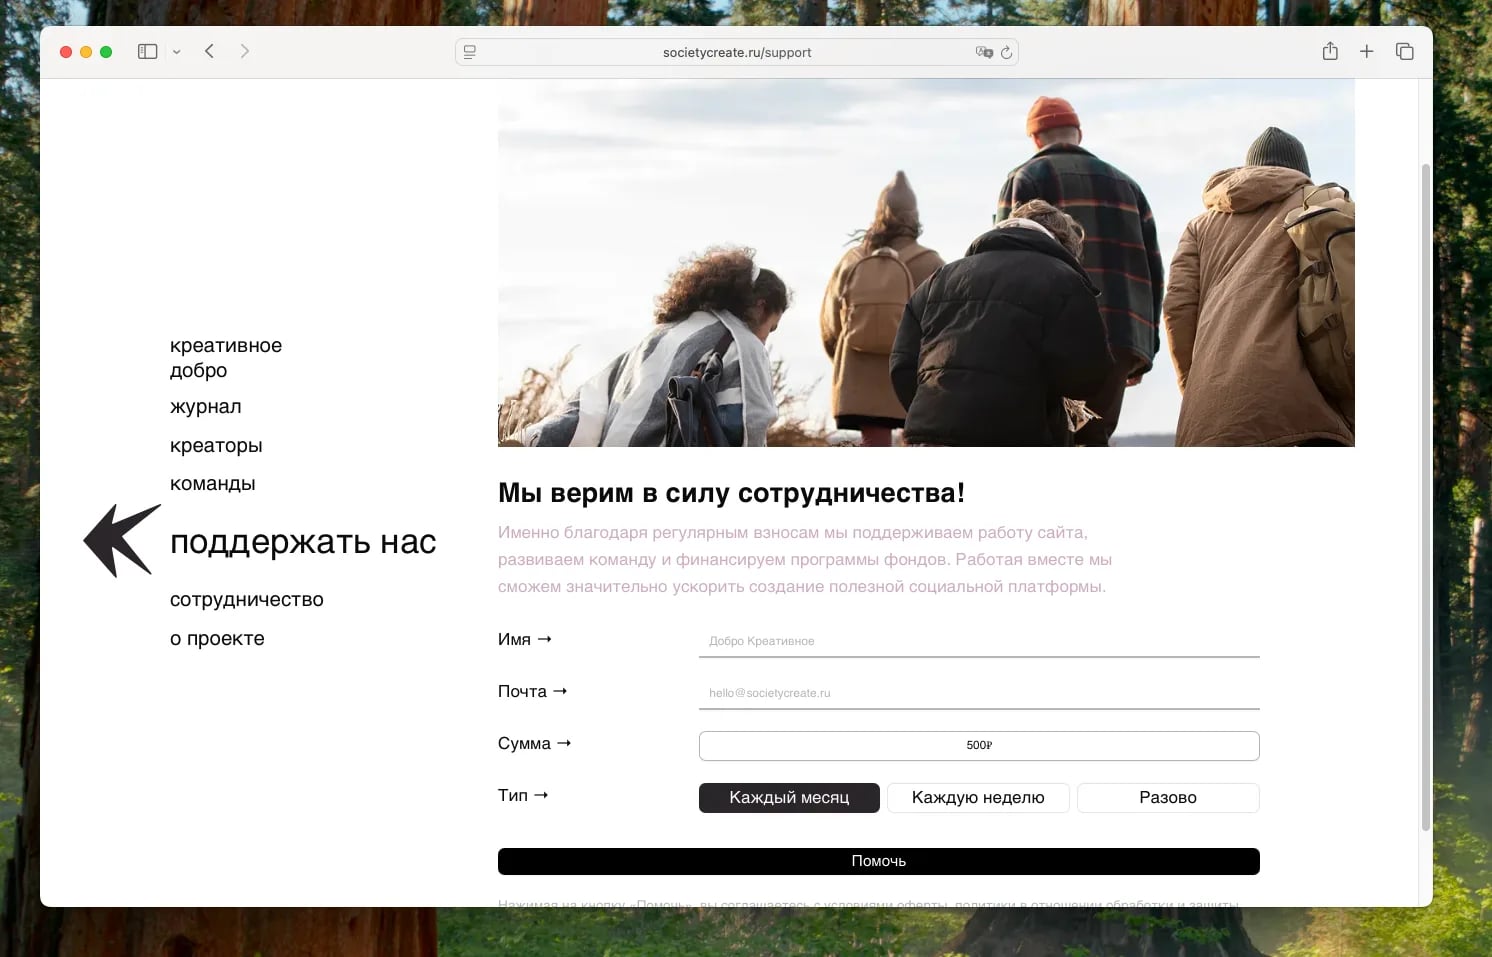This screenshot has height=957, width=1492.
Task: Click the page settings icon in address bar
Action: [470, 52]
